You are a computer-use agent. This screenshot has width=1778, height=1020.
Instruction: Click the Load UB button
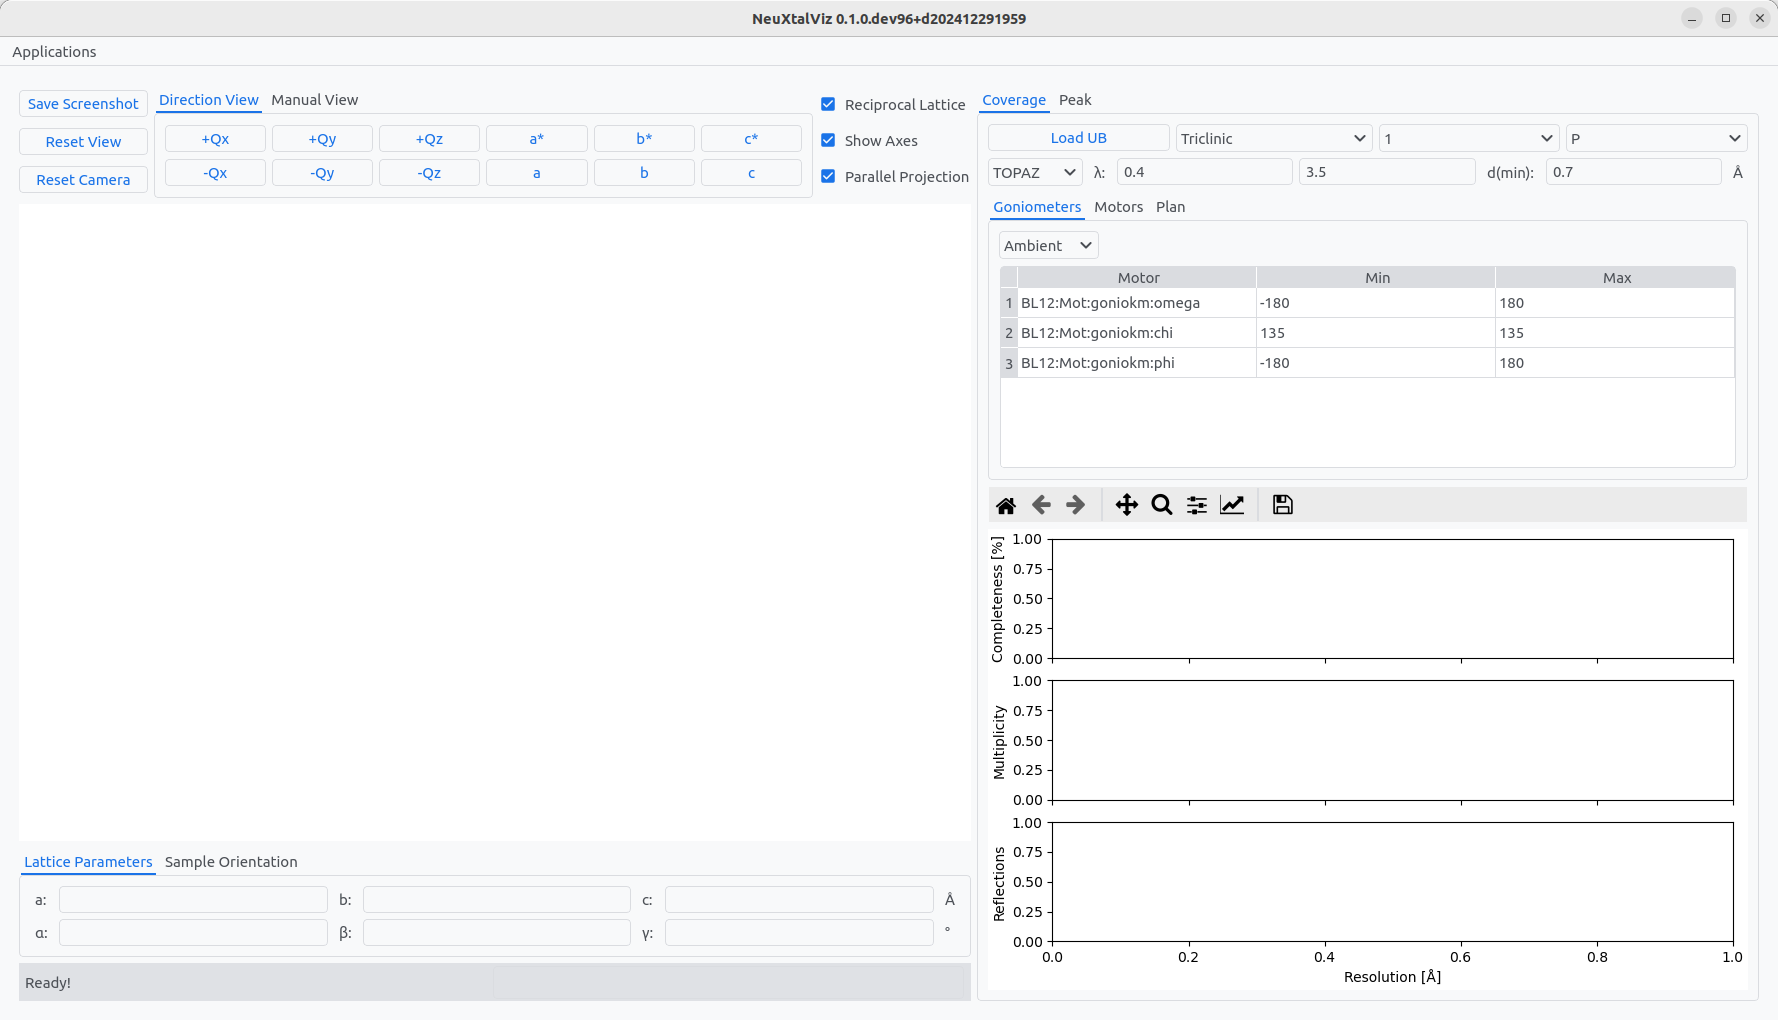tap(1078, 138)
